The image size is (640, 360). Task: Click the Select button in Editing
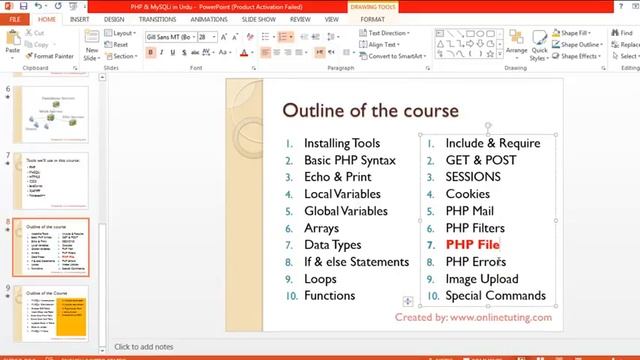click(626, 56)
